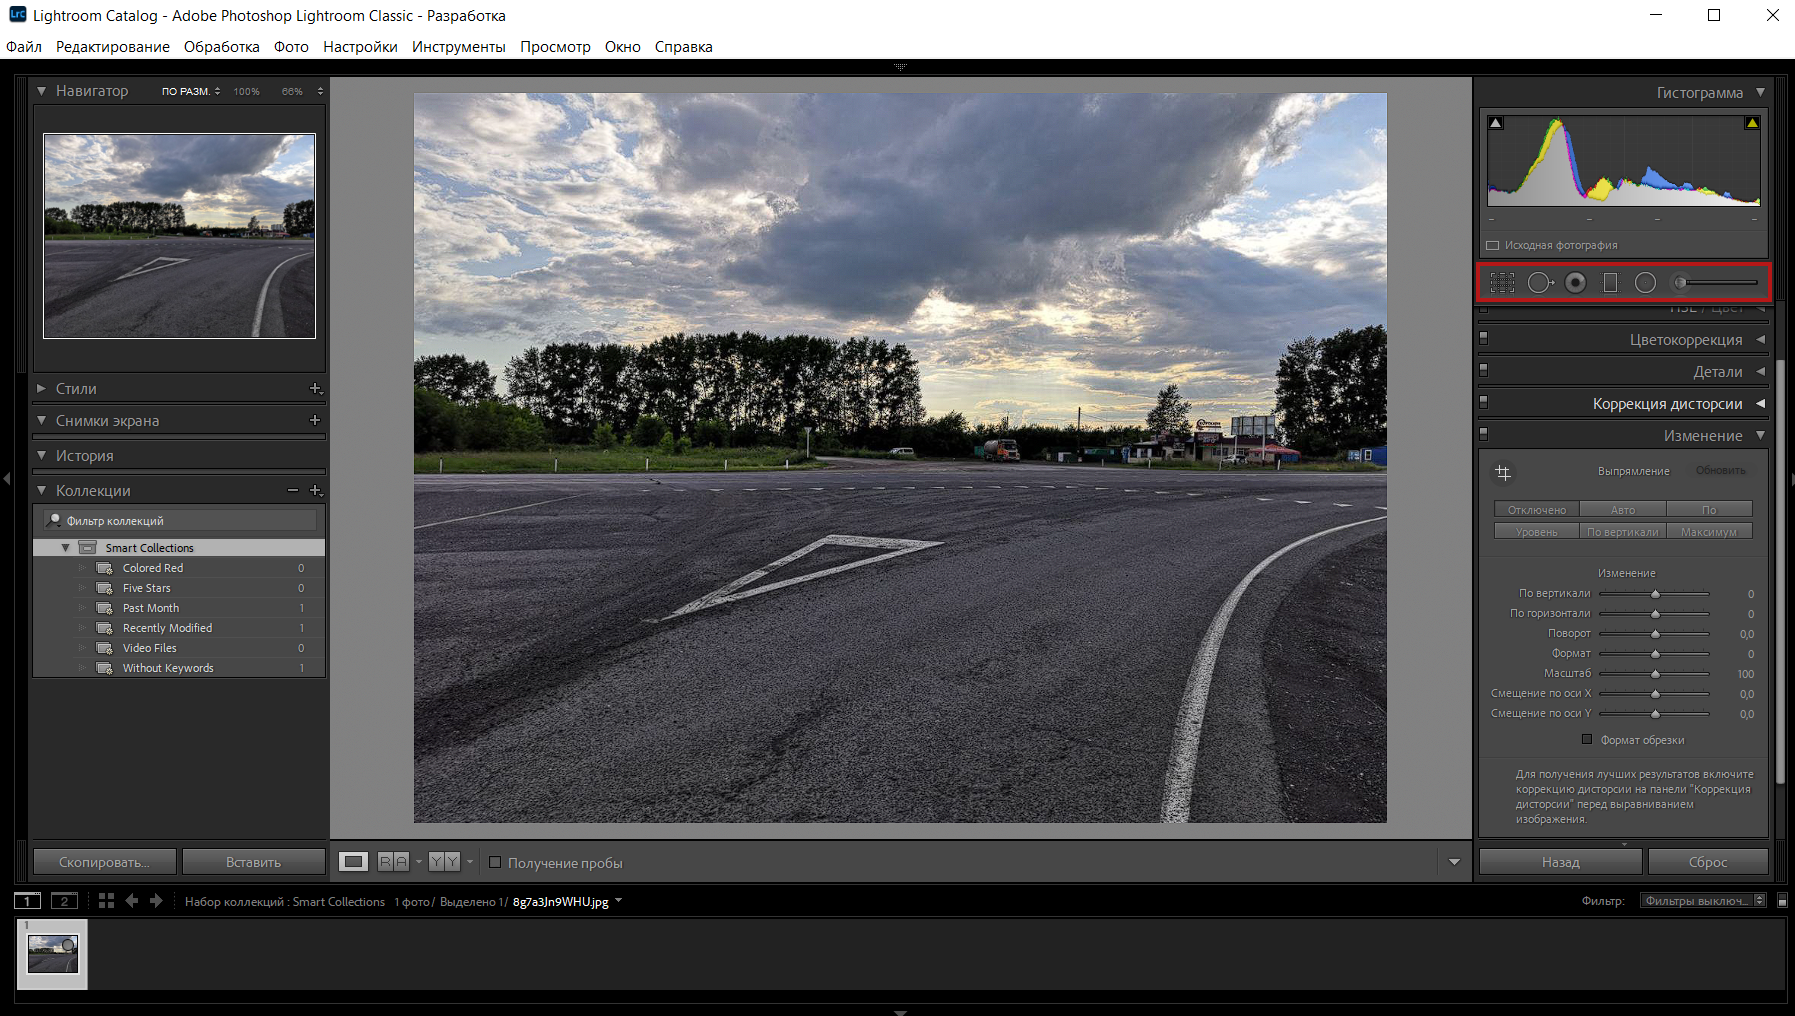Click the Авто upright button

(1622, 510)
